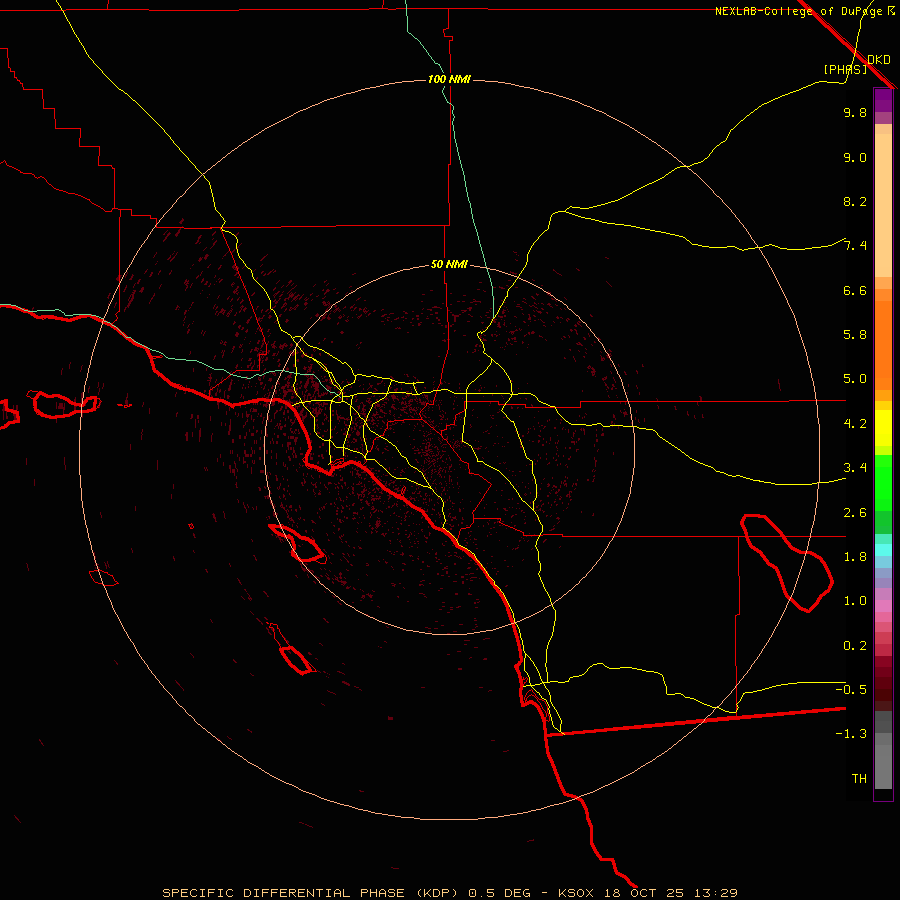Screen dimensions: 900x900
Task: Click the purple swatch at the 9.8 level
Action: pyautogui.click(x=883, y=100)
